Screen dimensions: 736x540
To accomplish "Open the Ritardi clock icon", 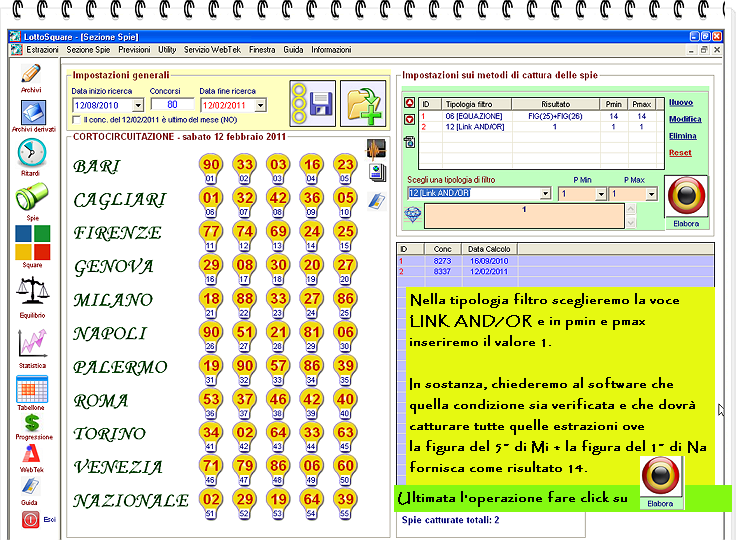I will coord(31,153).
